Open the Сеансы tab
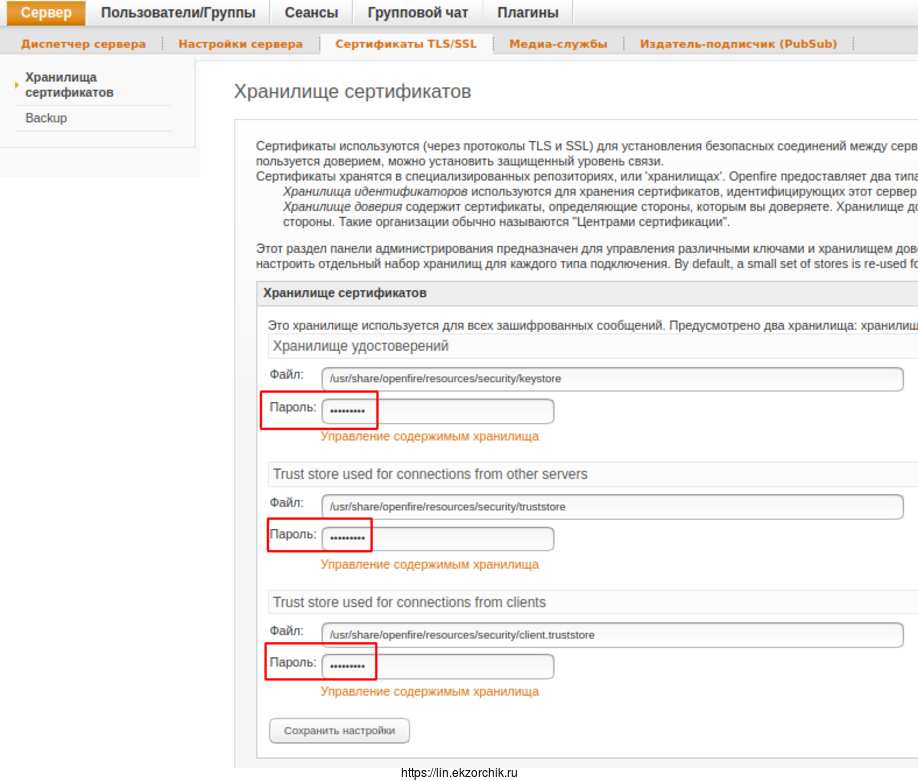Viewport: 918px width, 781px height. [311, 13]
